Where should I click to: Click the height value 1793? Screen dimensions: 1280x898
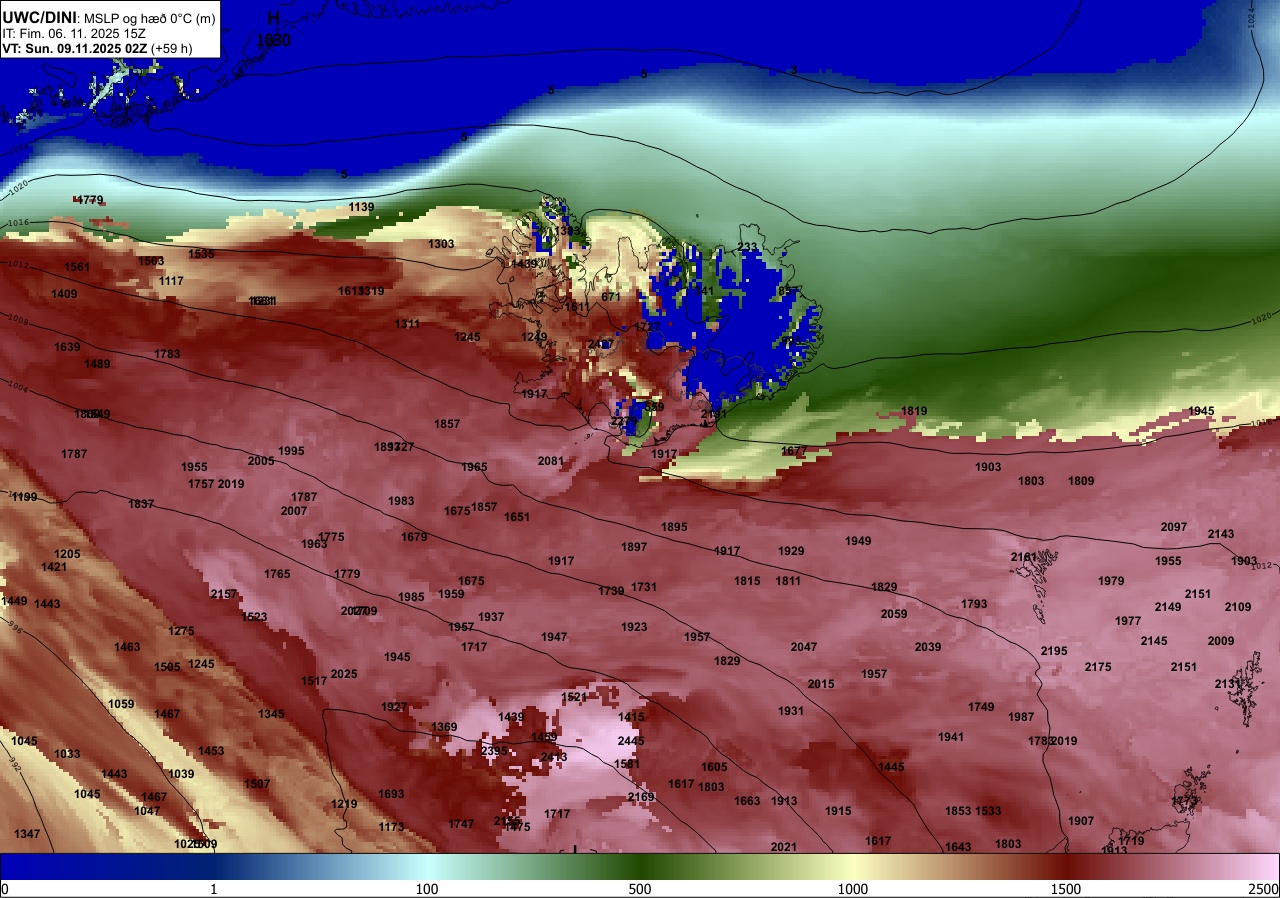(974, 604)
